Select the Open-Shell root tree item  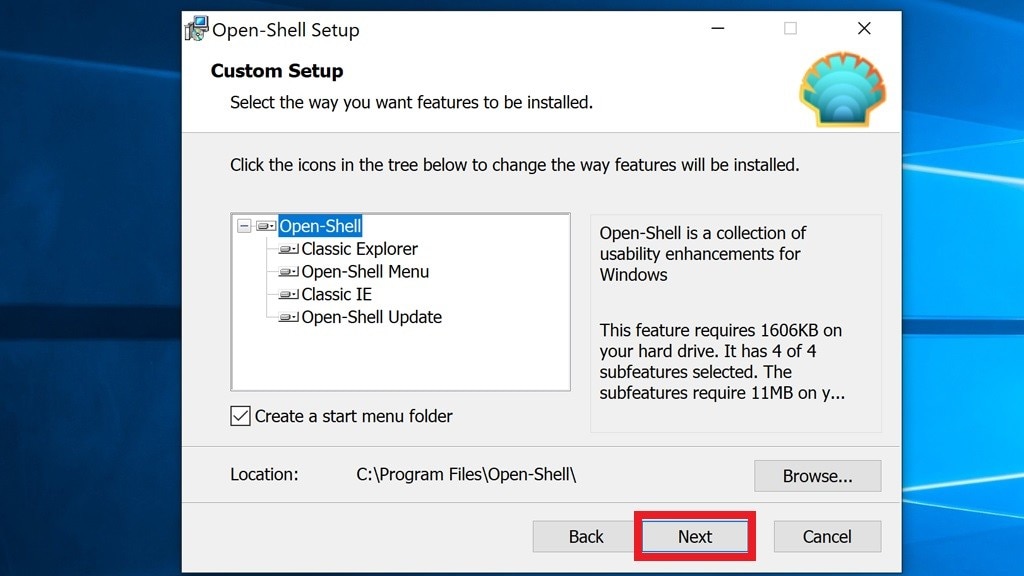pyautogui.click(x=320, y=226)
